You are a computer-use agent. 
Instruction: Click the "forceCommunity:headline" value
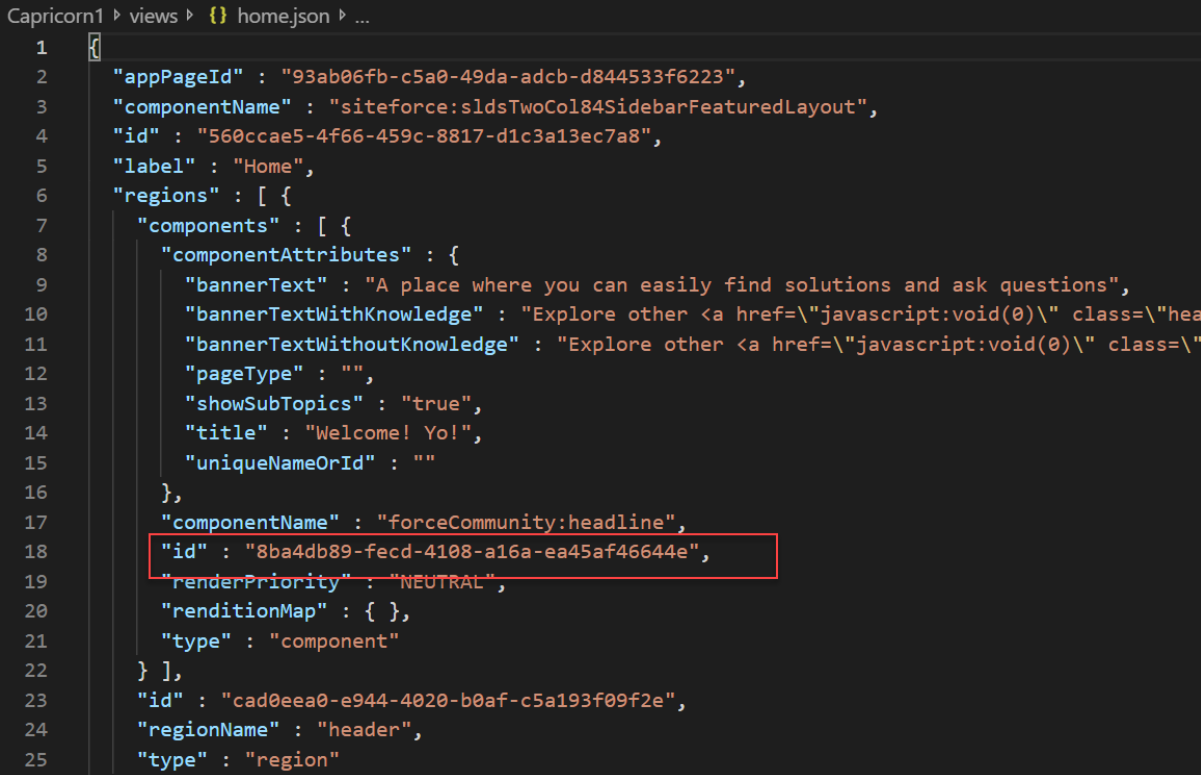click(x=527, y=522)
